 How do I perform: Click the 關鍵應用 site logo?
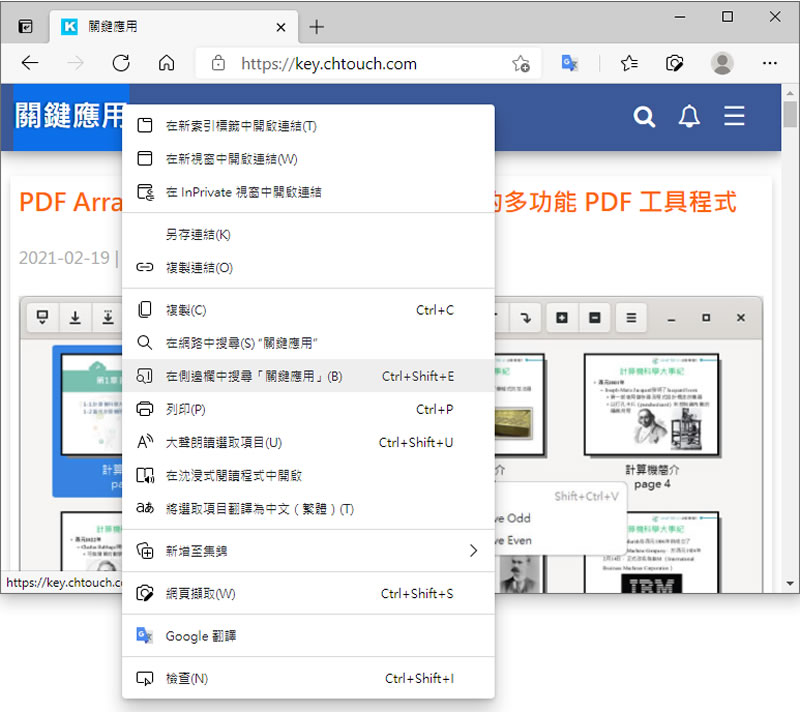[71, 117]
